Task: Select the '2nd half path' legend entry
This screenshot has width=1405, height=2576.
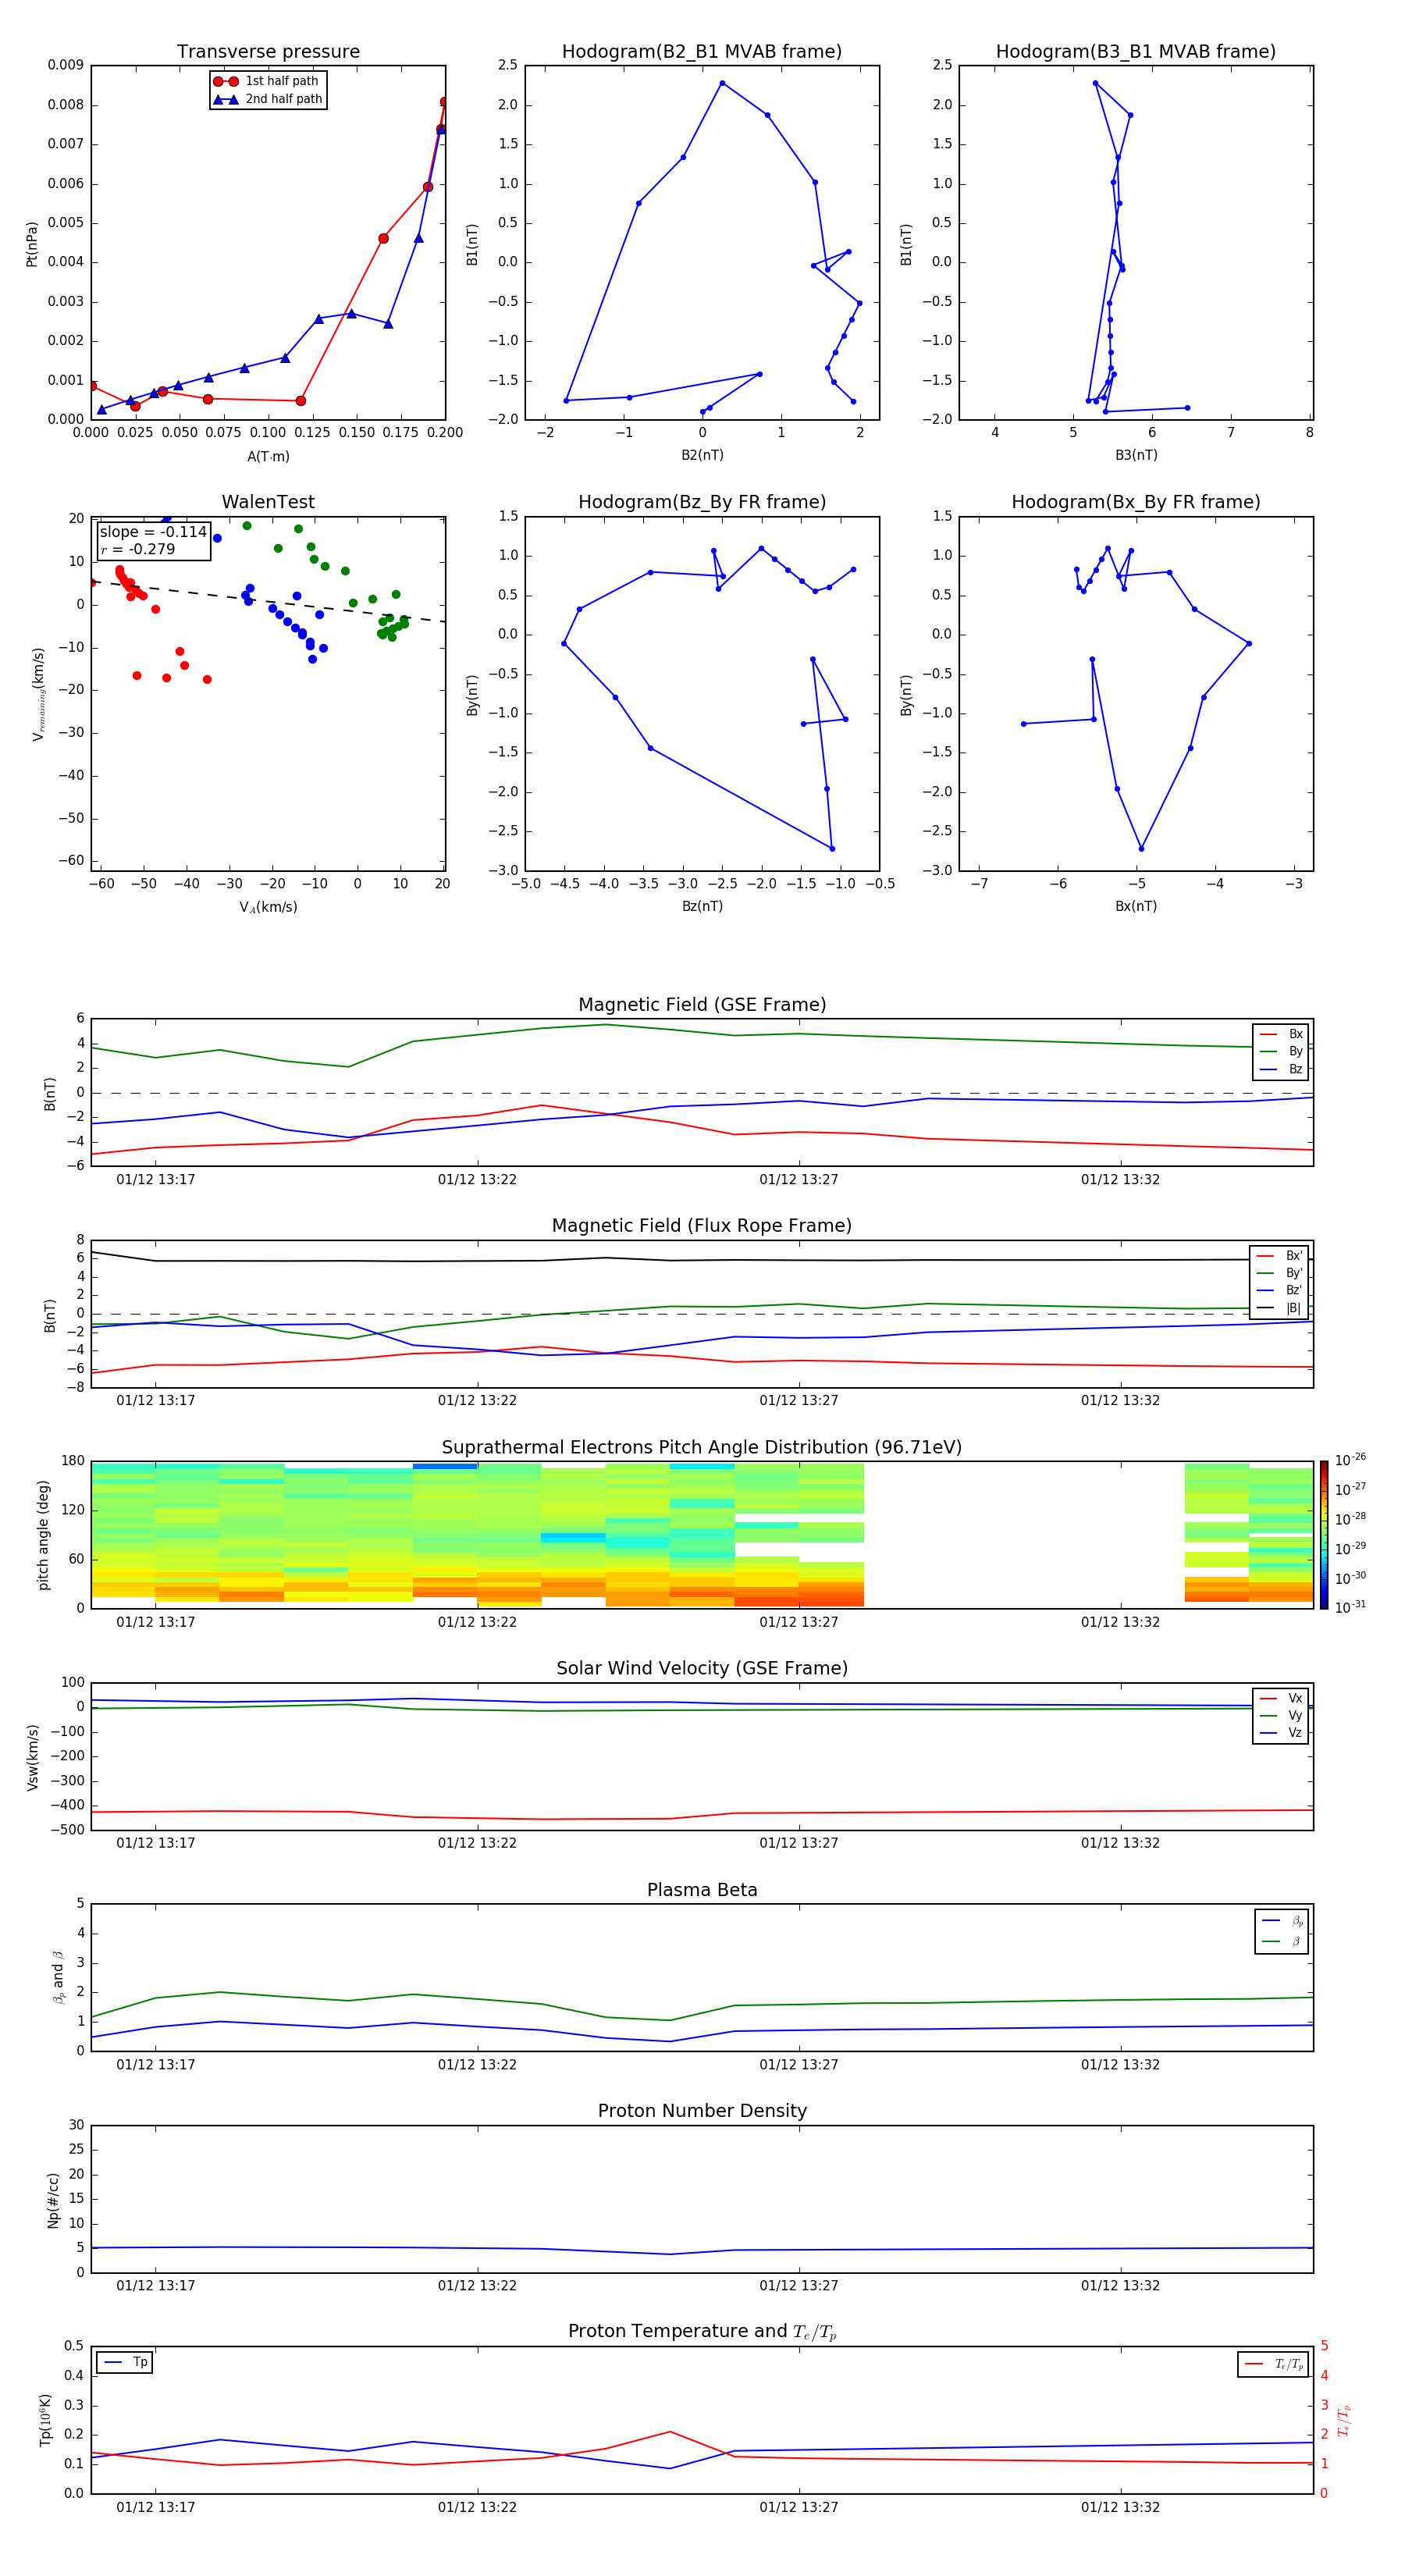Action: (x=268, y=99)
